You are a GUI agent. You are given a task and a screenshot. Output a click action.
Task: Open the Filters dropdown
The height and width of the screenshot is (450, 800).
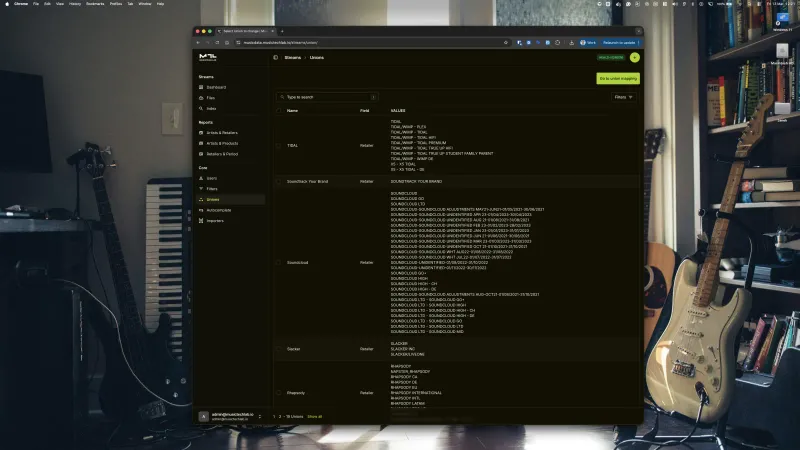point(623,97)
